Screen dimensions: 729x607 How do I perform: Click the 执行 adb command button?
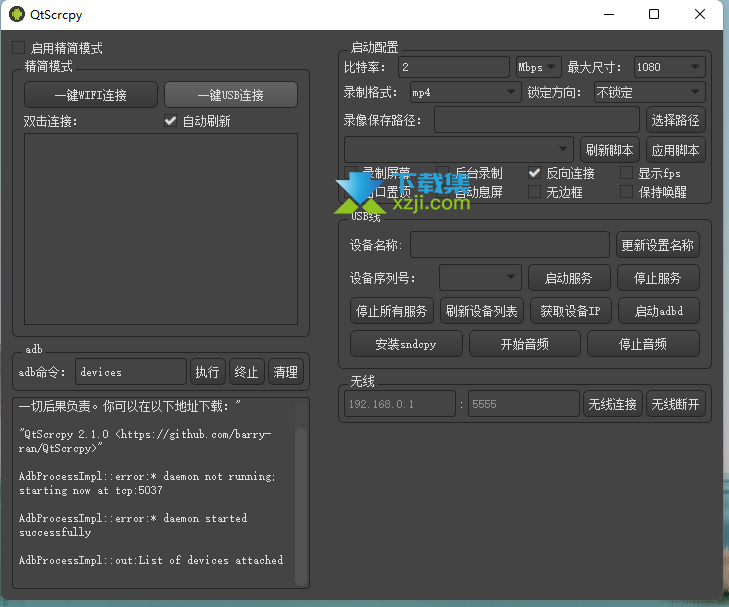[207, 371]
